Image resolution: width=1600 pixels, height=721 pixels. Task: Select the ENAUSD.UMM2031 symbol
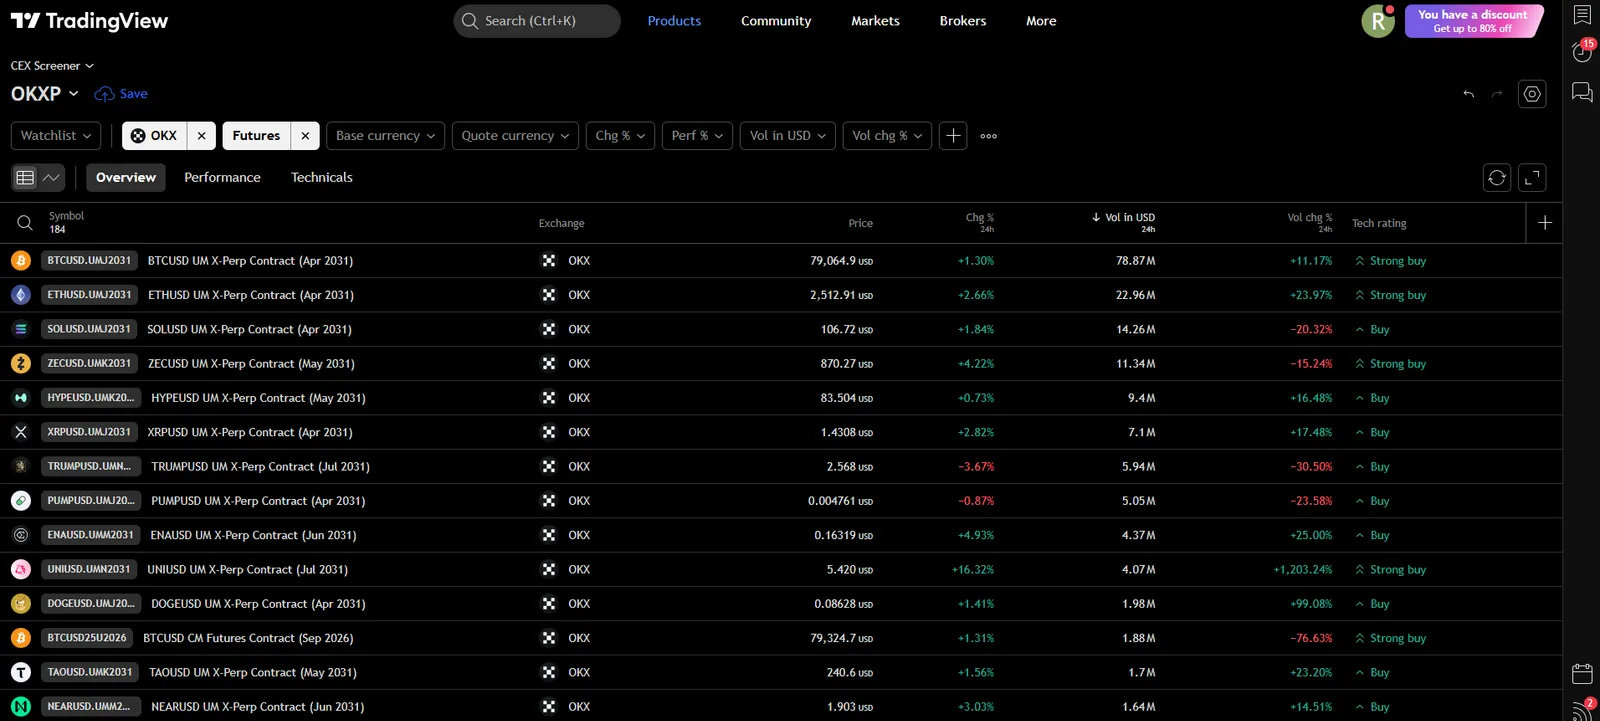[90, 535]
